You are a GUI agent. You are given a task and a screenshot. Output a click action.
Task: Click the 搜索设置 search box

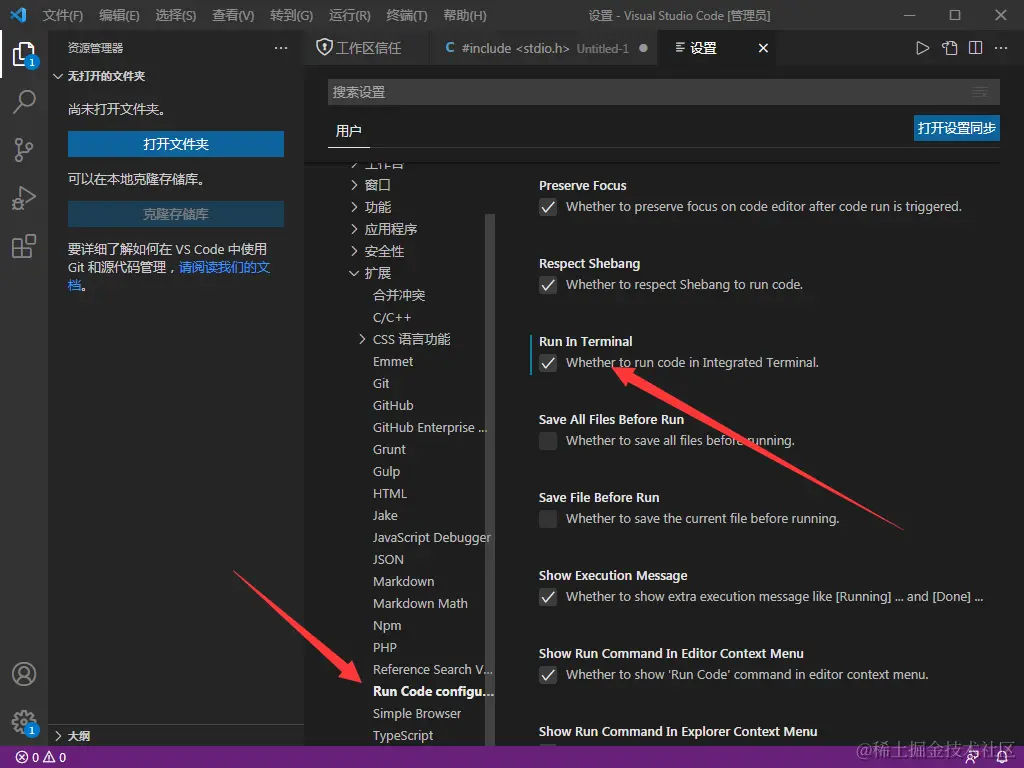(x=650, y=92)
